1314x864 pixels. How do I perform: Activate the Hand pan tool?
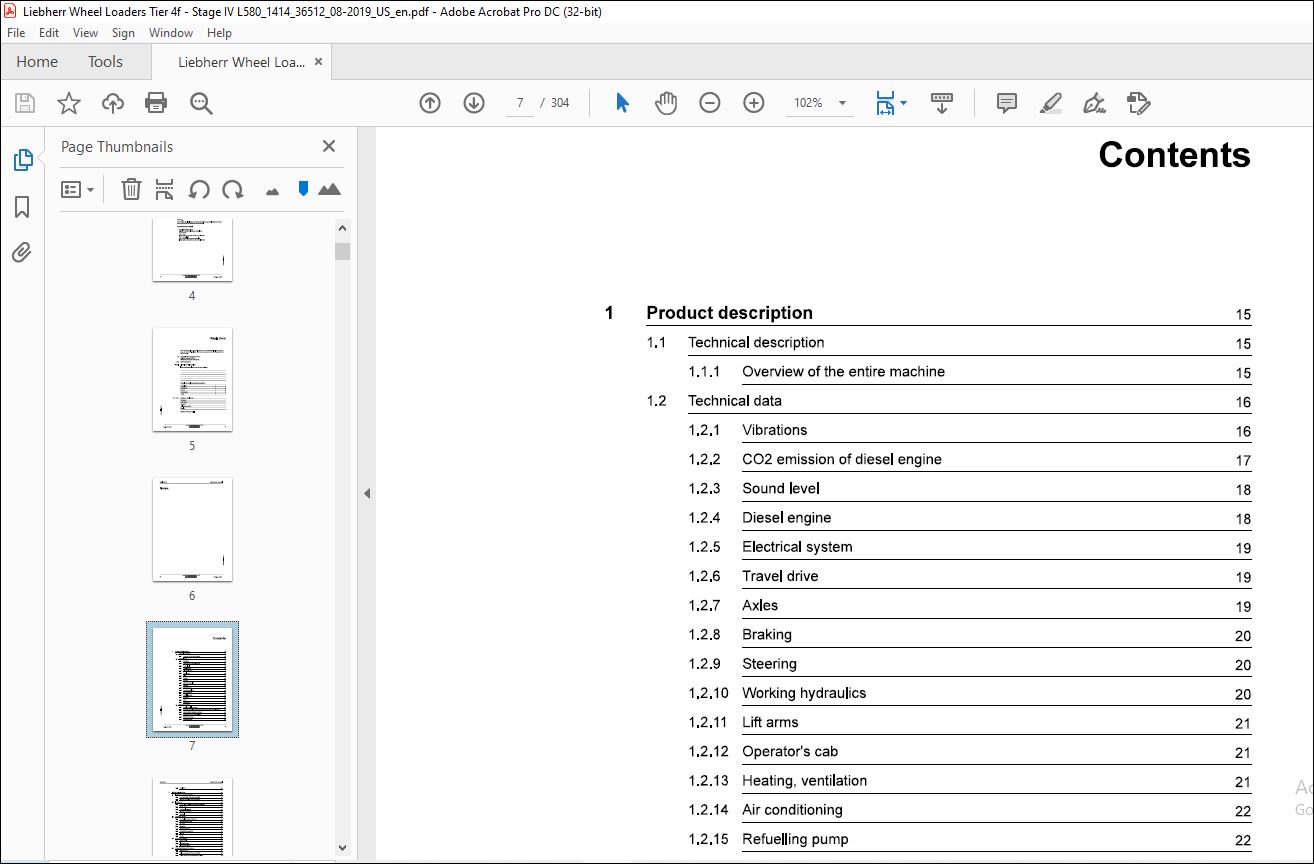[666, 103]
